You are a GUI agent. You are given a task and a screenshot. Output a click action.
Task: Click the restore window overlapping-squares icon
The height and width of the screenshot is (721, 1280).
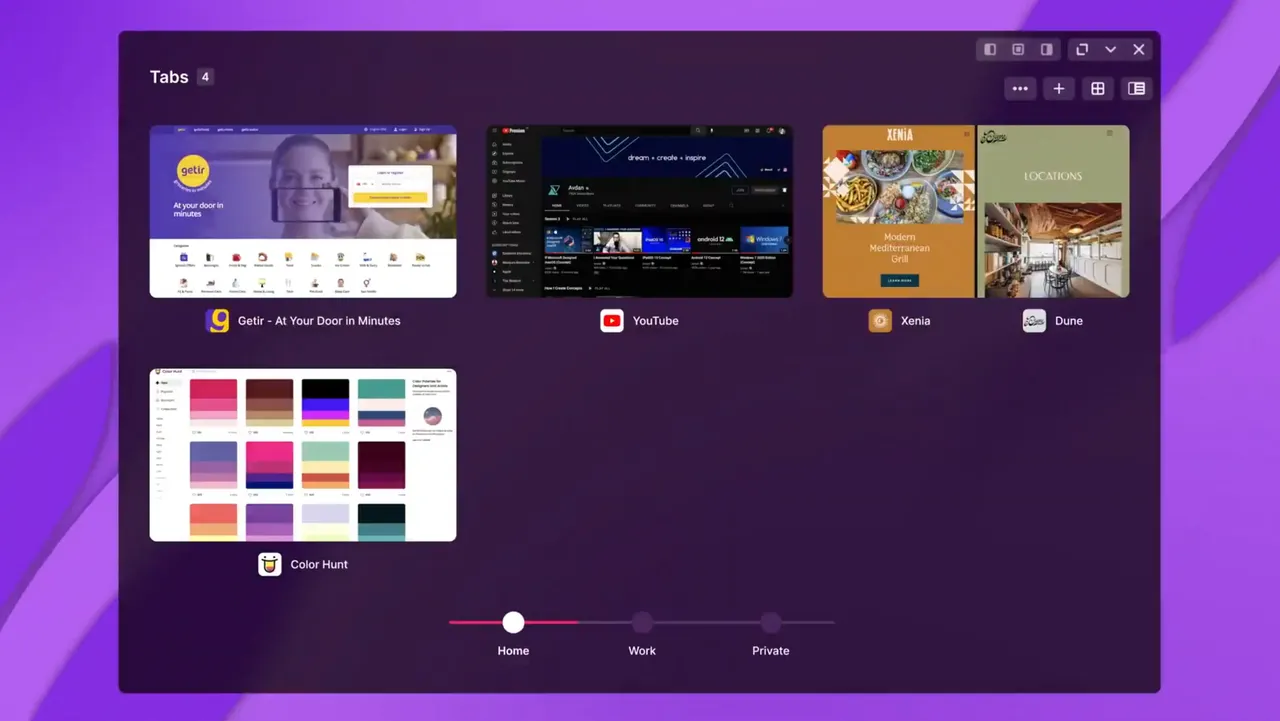(x=1082, y=49)
